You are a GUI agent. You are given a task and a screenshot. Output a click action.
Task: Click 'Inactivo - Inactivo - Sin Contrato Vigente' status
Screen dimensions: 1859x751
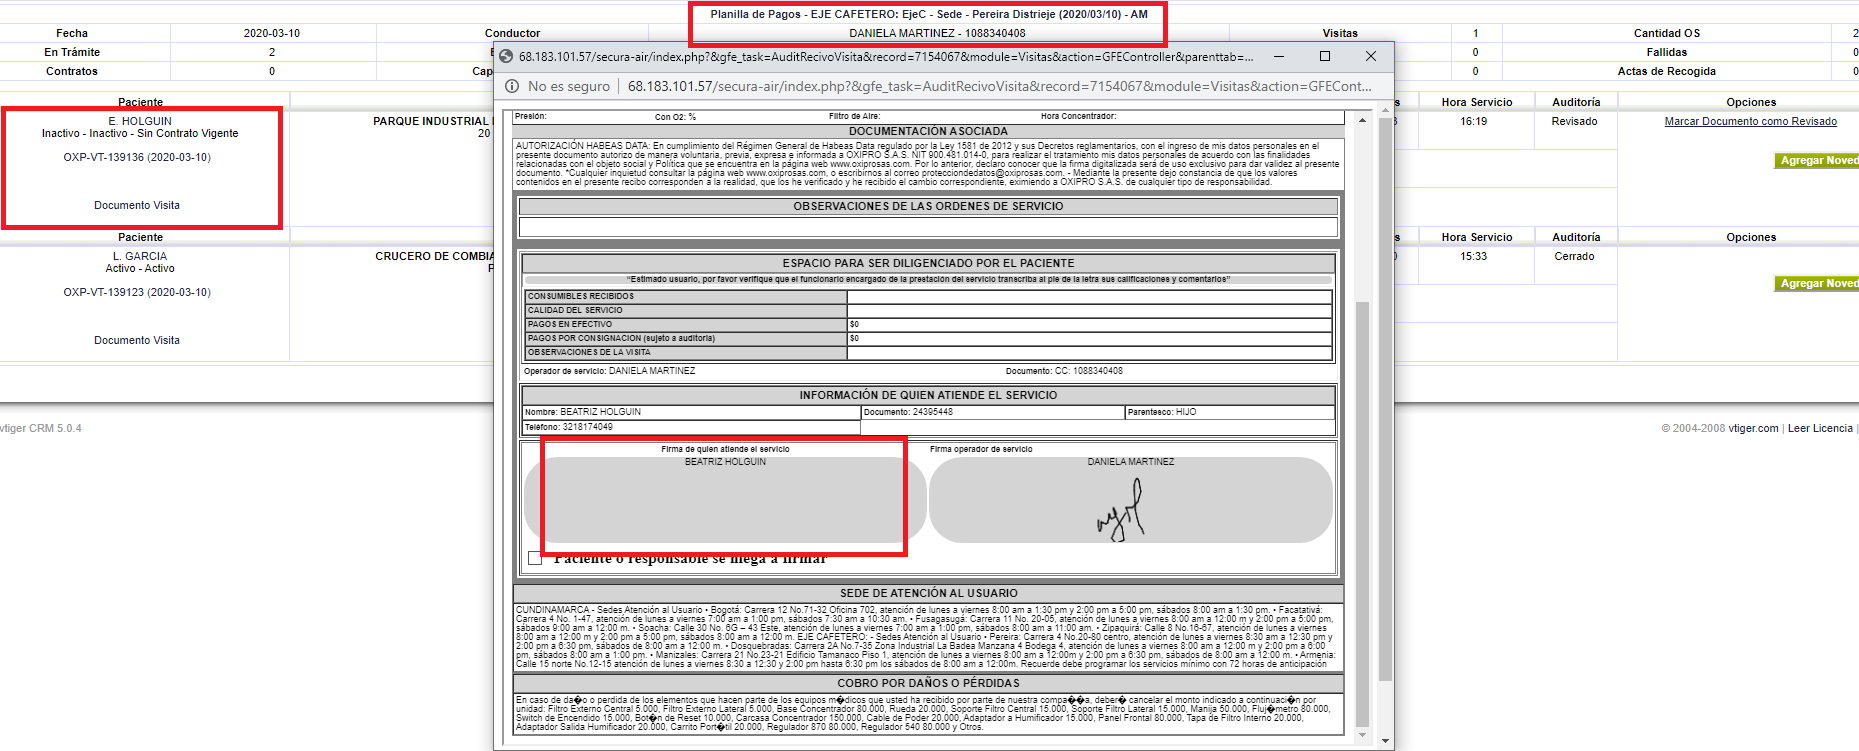click(140, 133)
